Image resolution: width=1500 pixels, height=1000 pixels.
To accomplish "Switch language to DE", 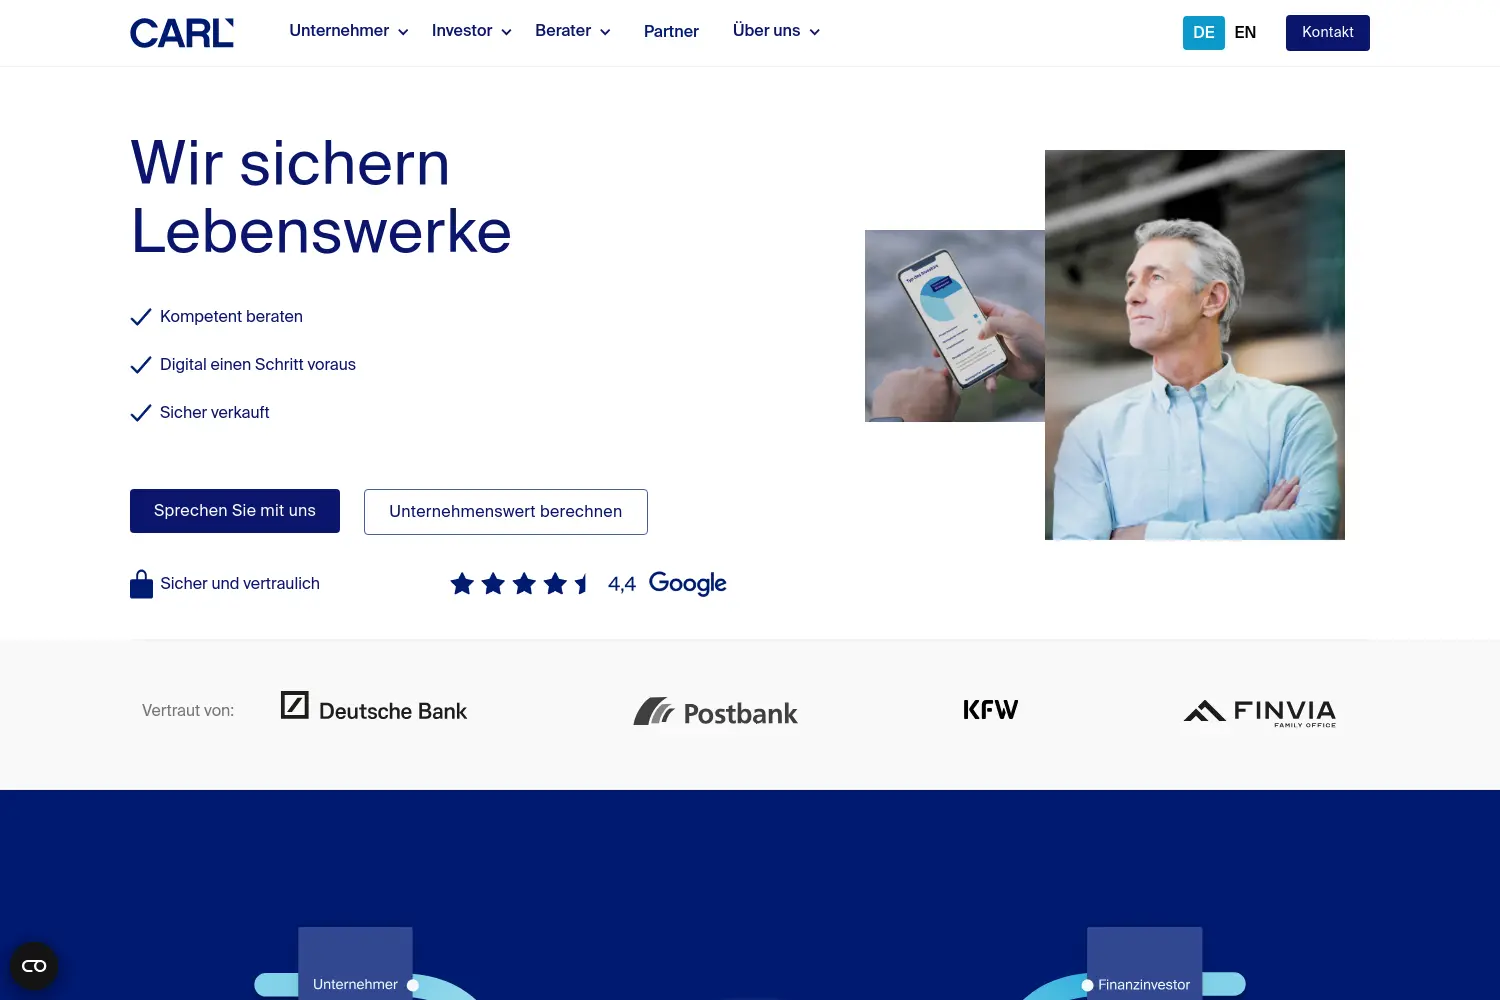I will click(x=1204, y=33).
